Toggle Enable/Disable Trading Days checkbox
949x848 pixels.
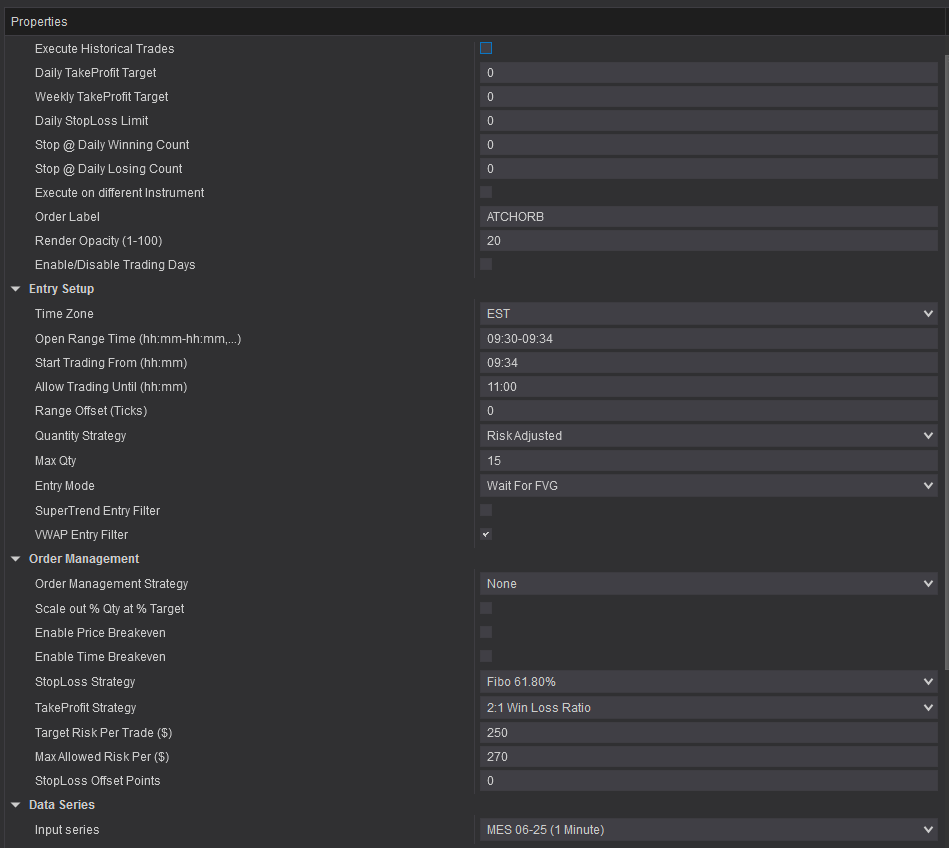point(485,264)
